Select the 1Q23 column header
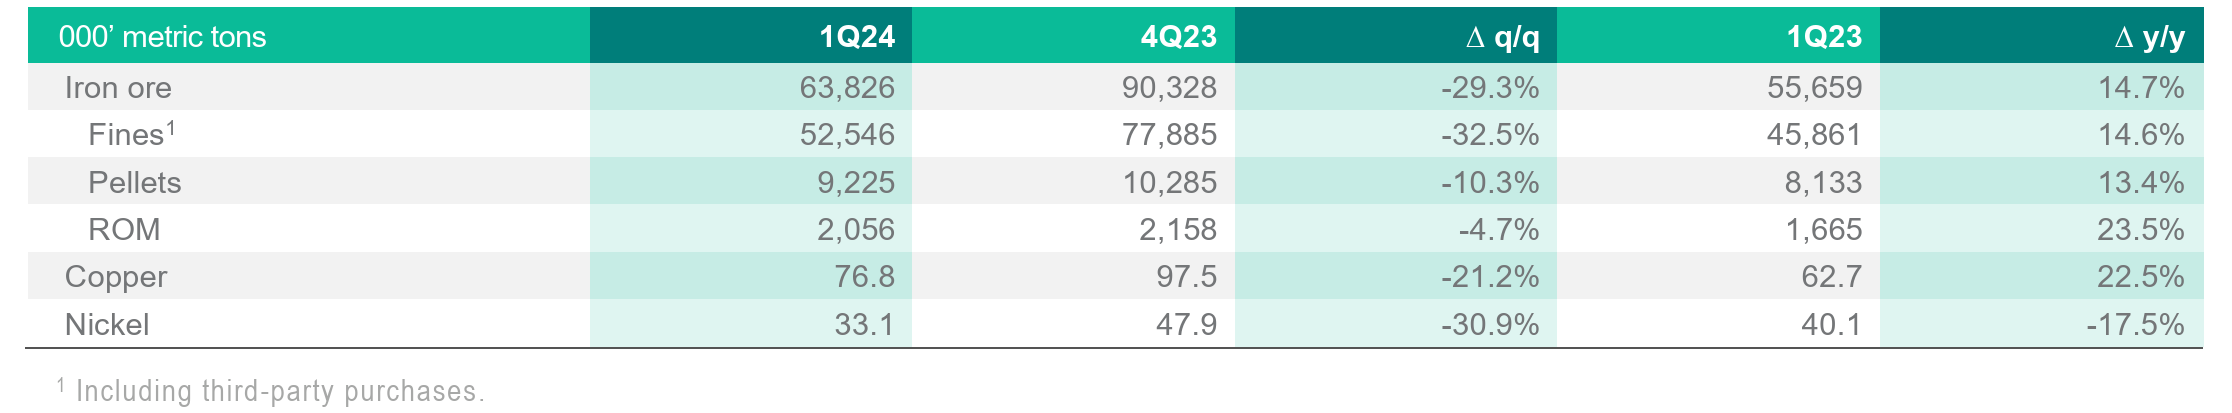The width and height of the screenshot is (2232, 413). [1824, 37]
